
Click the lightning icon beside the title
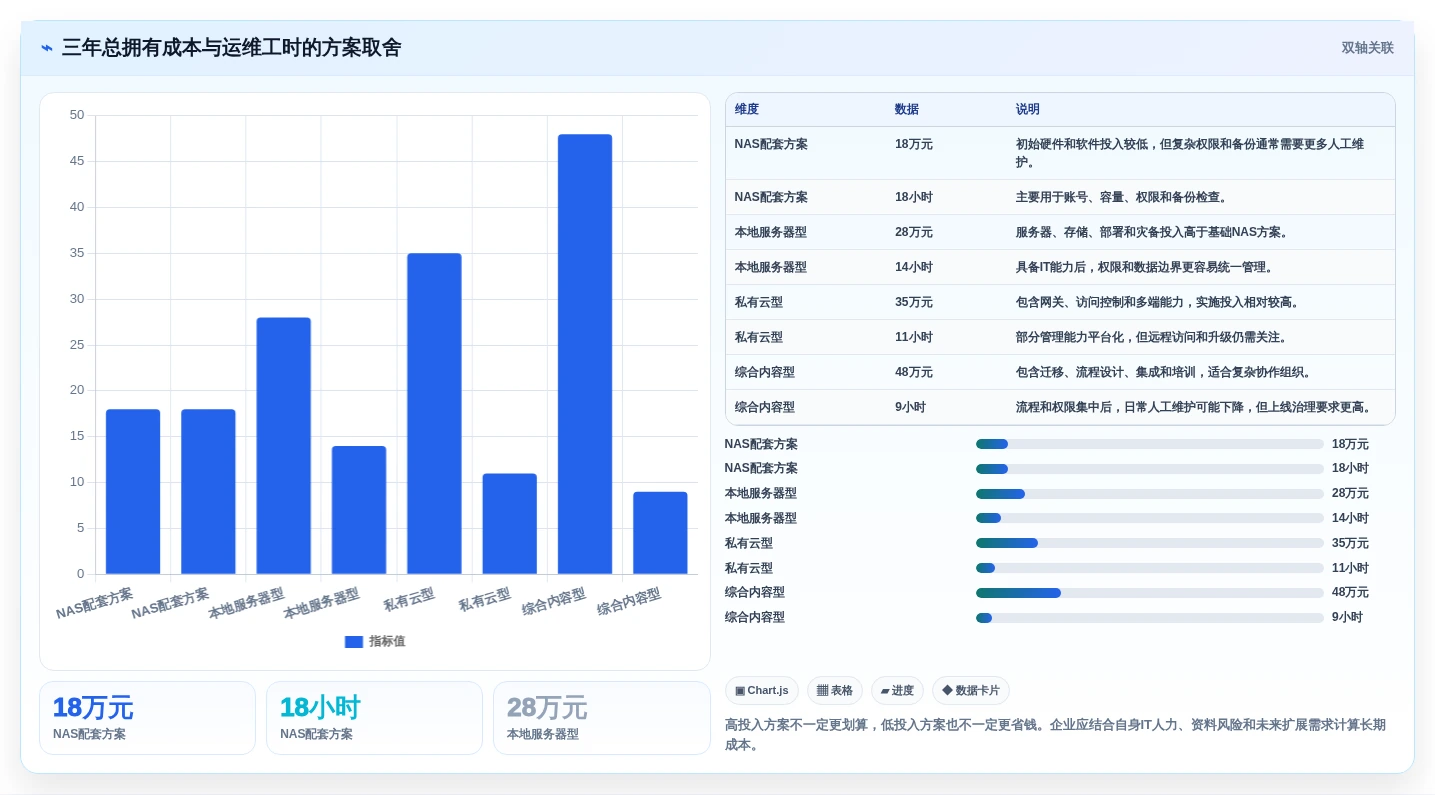click(x=47, y=48)
